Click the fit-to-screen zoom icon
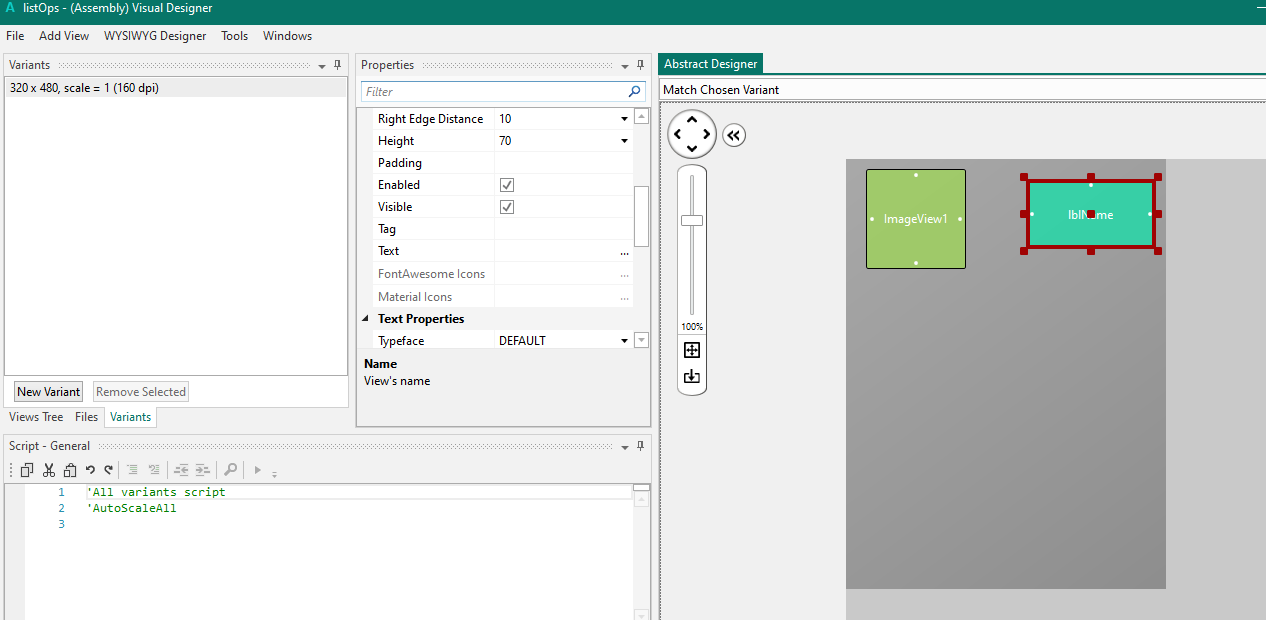Screen dimensions: 1266x620 pyautogui.click(x=692, y=350)
